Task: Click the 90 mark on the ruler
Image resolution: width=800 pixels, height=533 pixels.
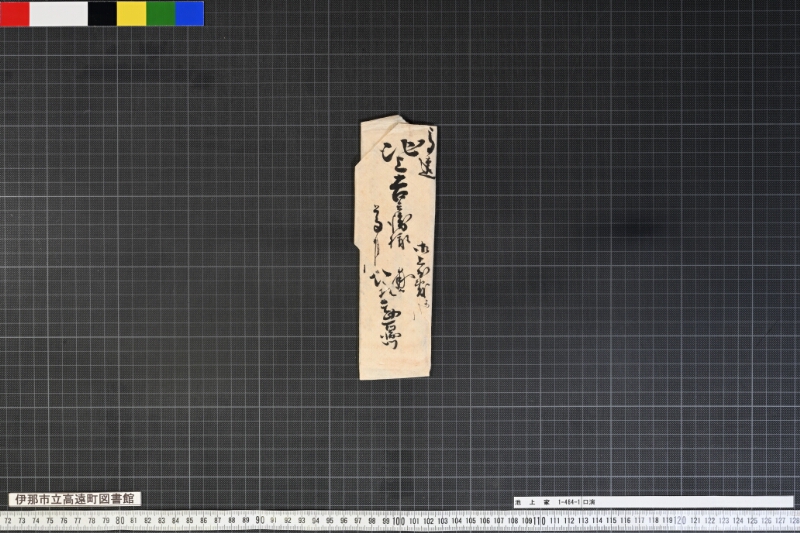Action: coord(259,521)
